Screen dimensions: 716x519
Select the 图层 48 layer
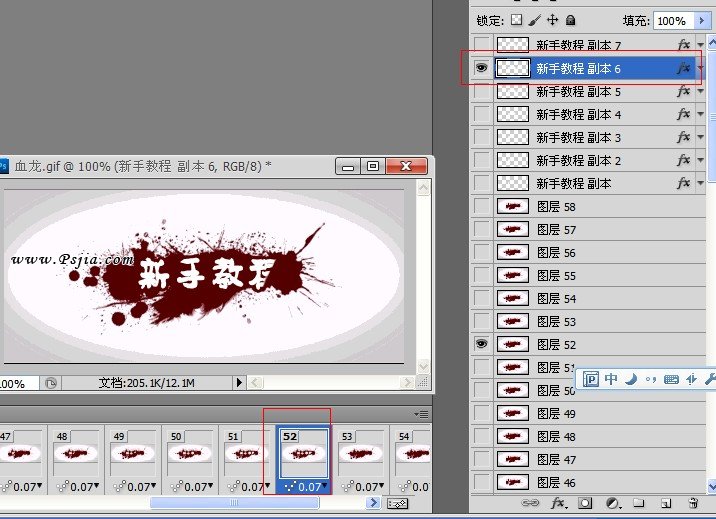coord(599,436)
